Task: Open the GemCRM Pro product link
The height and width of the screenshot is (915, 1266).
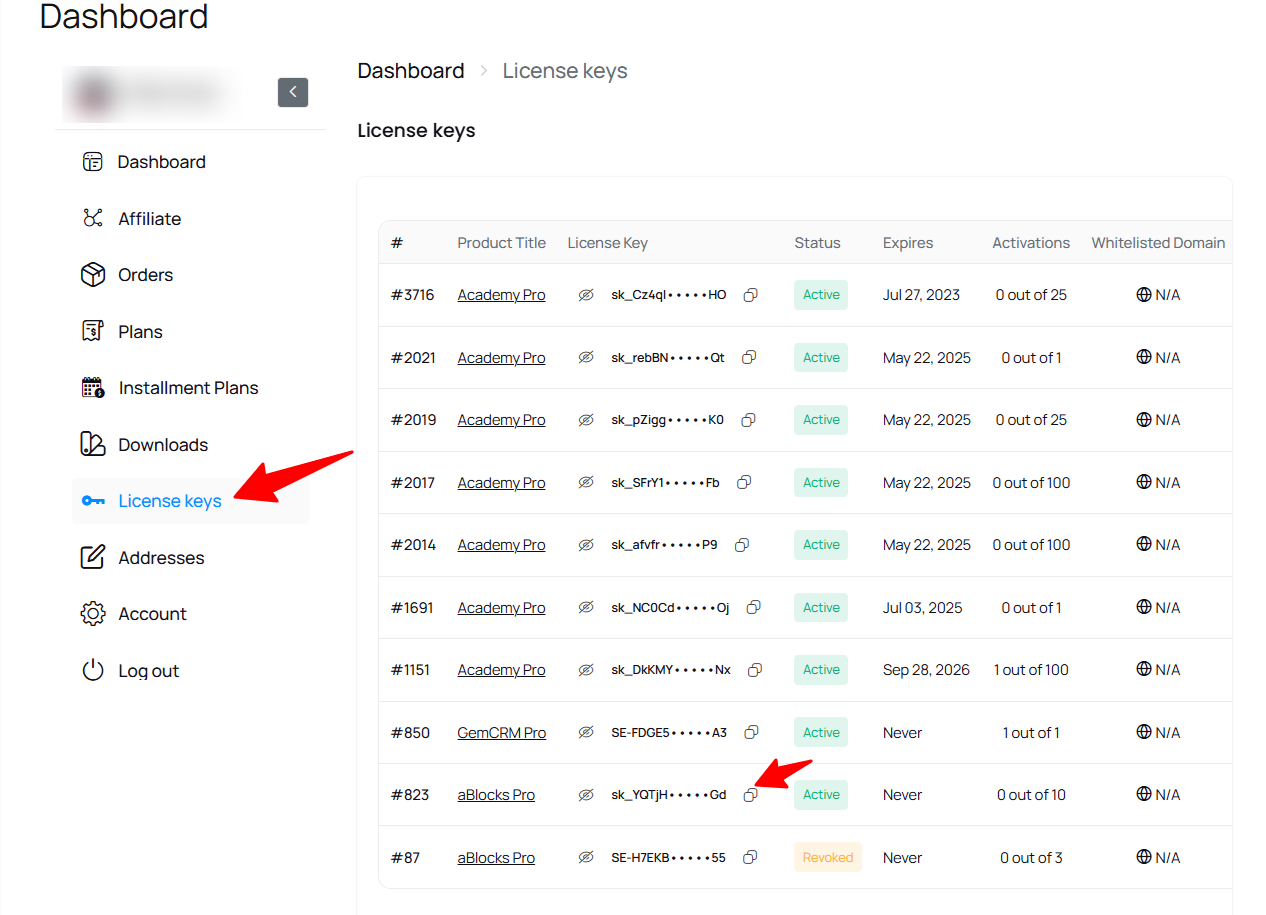Action: click(x=502, y=733)
